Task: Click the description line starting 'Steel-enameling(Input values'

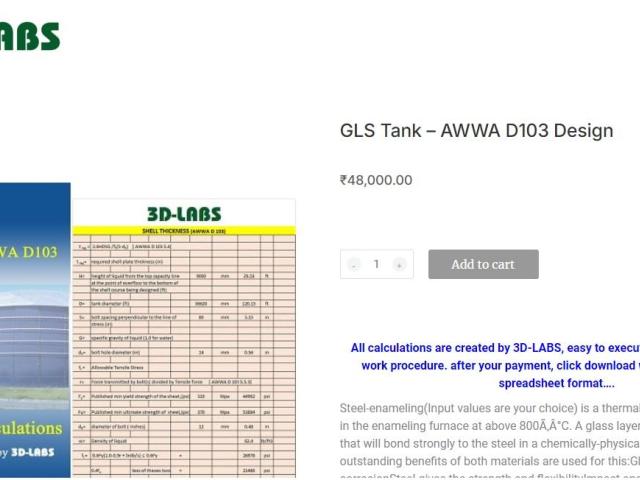Action: click(x=490, y=408)
